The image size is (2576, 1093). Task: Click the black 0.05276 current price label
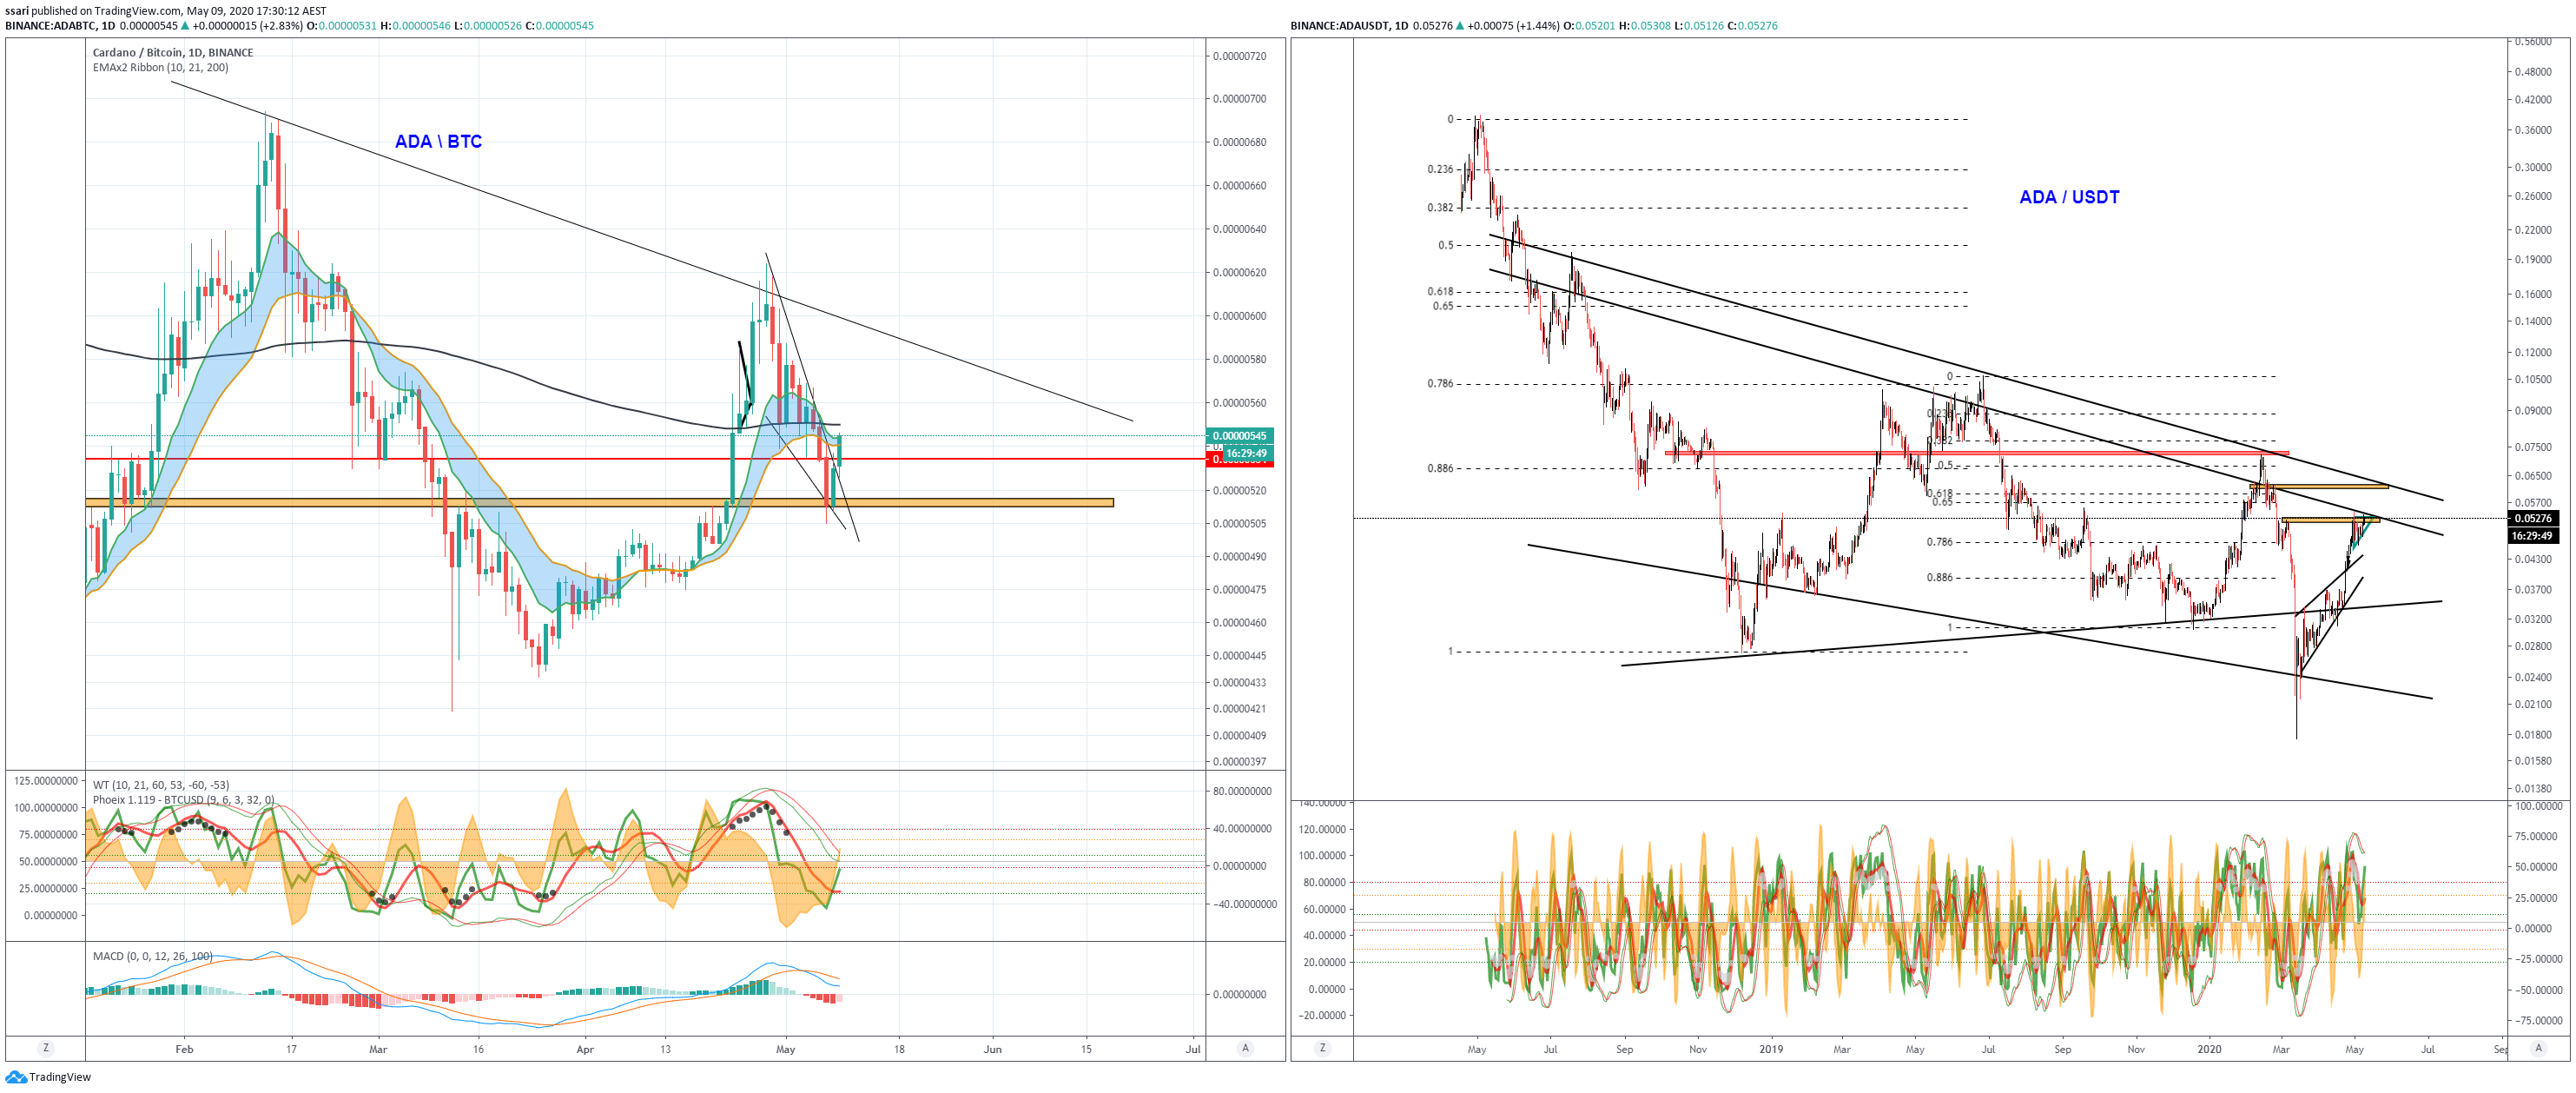pos(2533,518)
